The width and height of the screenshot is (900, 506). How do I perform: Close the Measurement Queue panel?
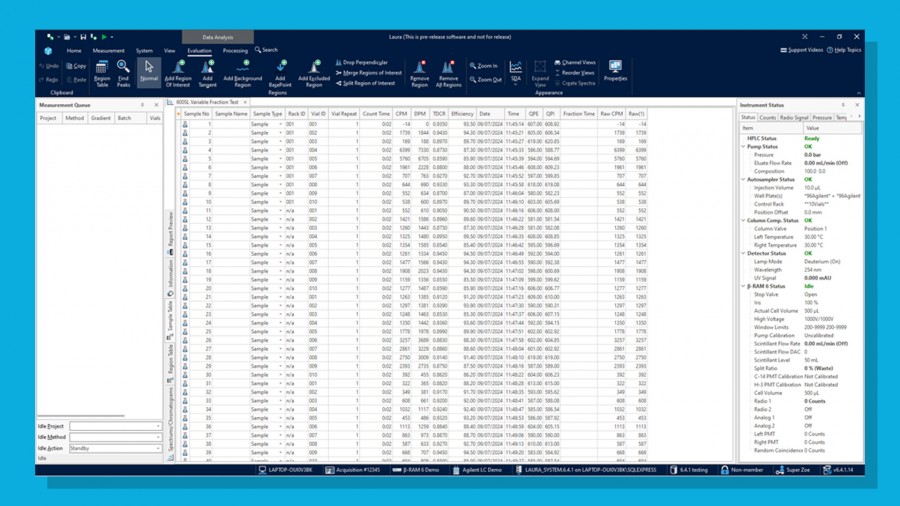click(x=156, y=105)
